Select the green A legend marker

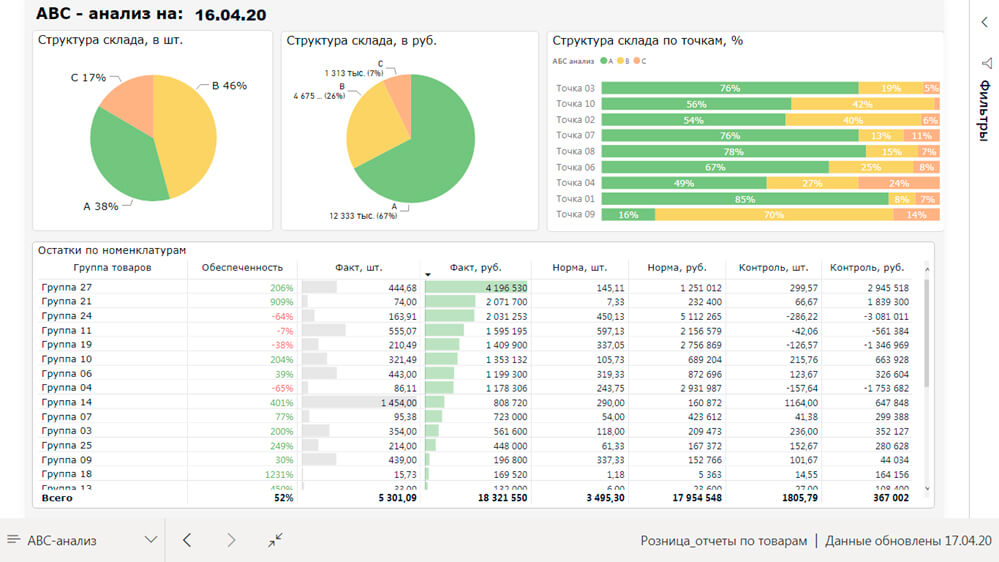click(x=603, y=61)
